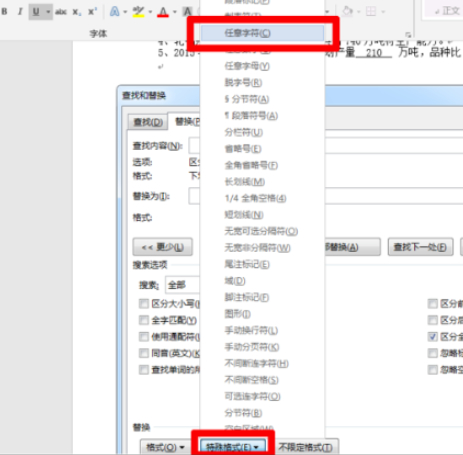Click the 不限定格式(T) button
Image resolution: width=463 pixels, height=455 pixels.
point(306,447)
